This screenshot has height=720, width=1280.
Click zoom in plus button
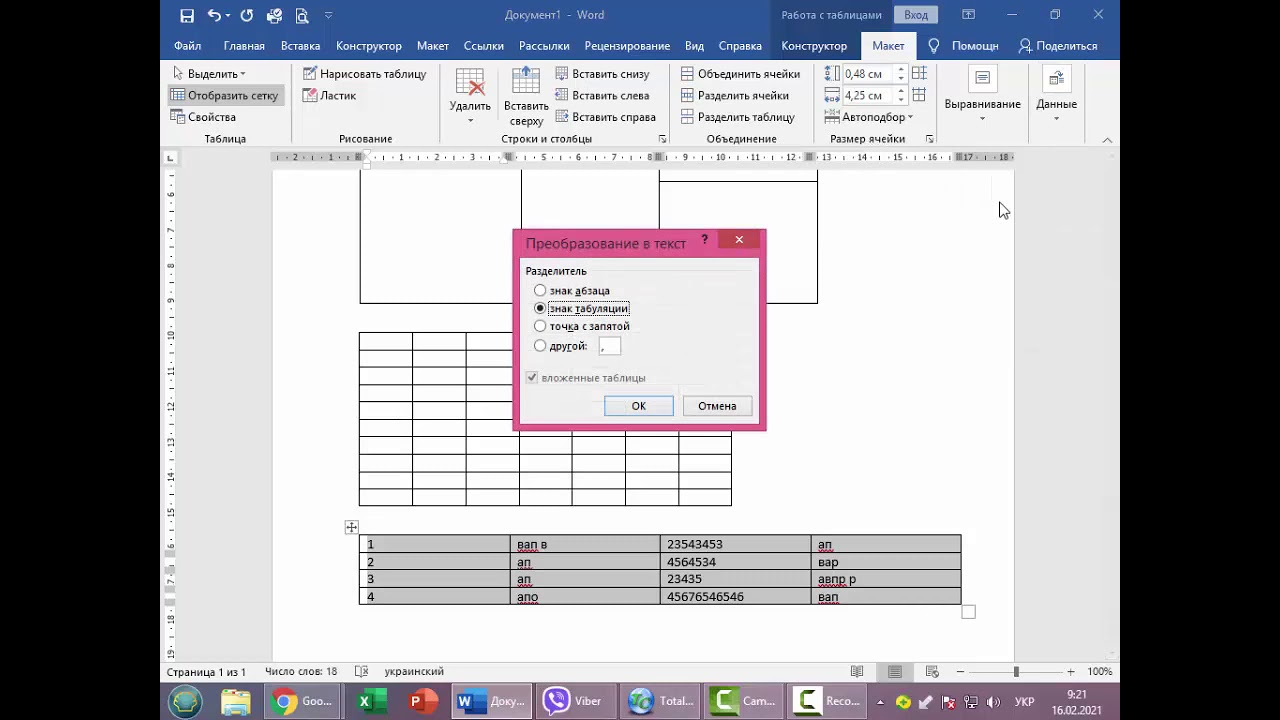point(1071,672)
